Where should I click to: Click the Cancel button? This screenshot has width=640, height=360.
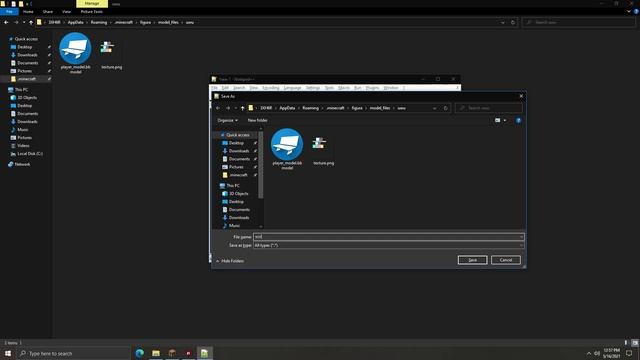point(506,260)
